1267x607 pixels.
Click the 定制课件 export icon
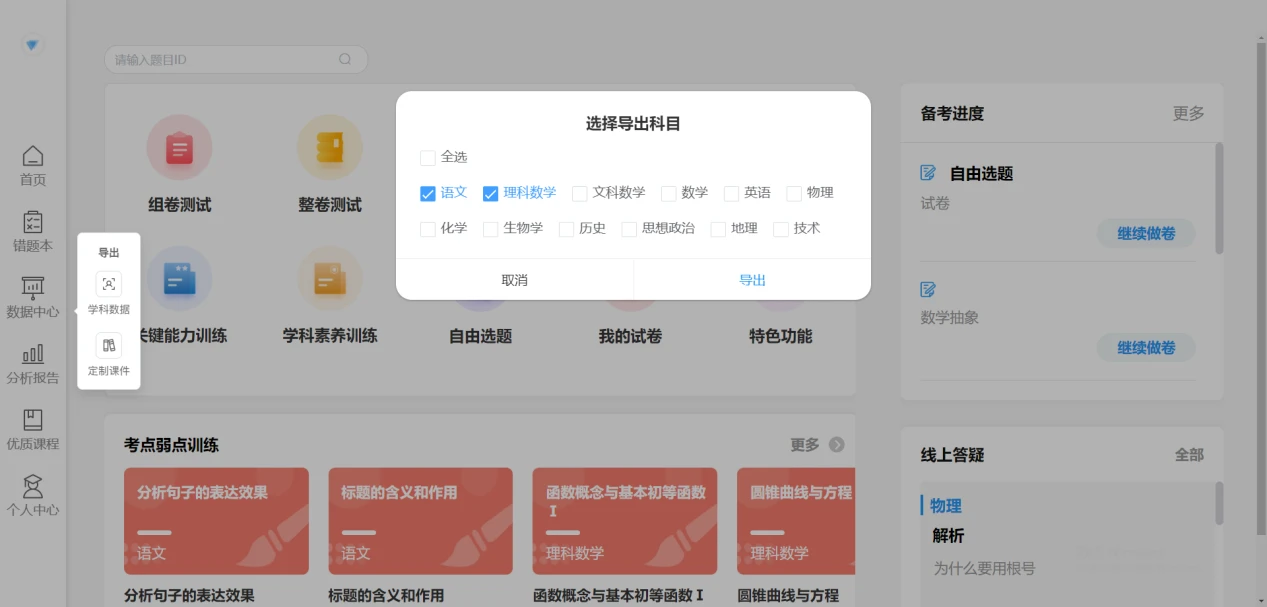[x=109, y=345]
